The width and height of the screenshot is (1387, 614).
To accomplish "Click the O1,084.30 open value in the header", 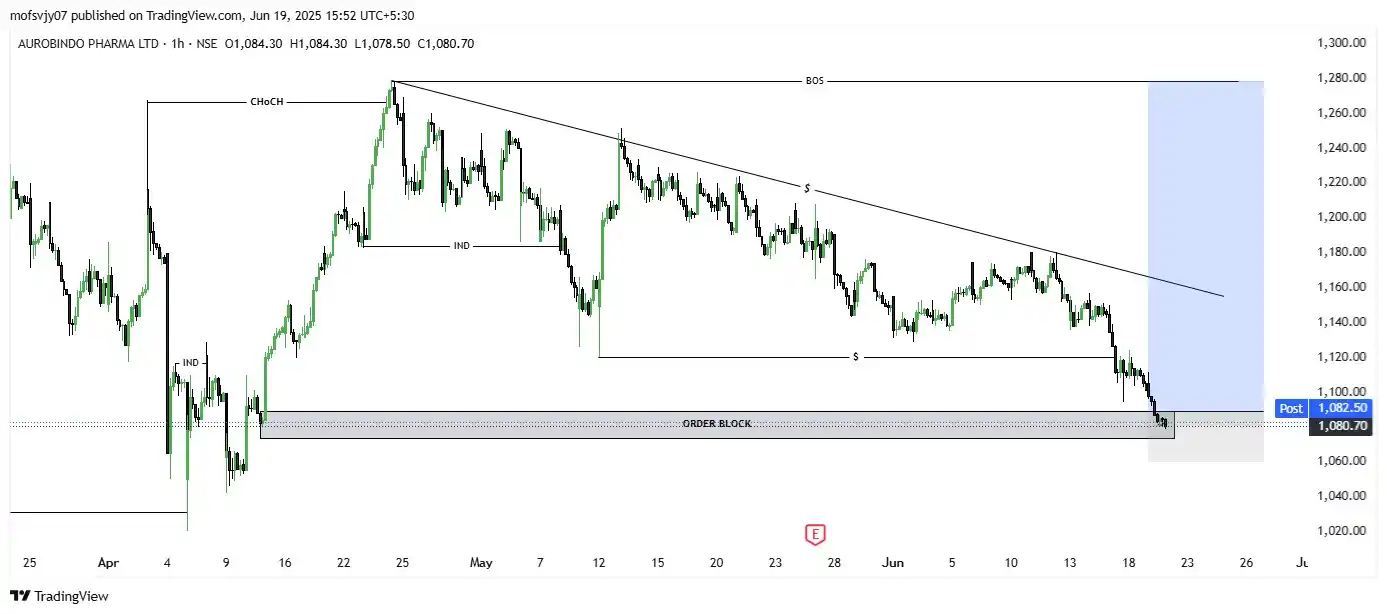I will pyautogui.click(x=254, y=43).
